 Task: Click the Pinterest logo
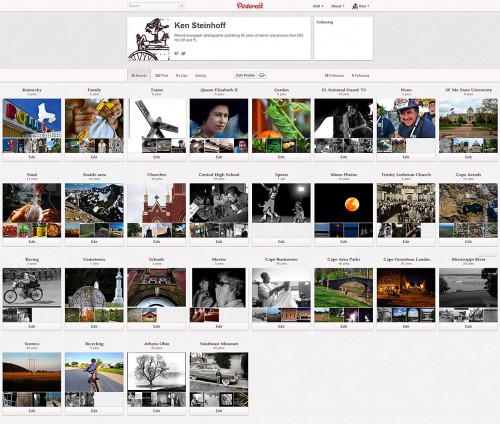pyautogui.click(x=250, y=6)
